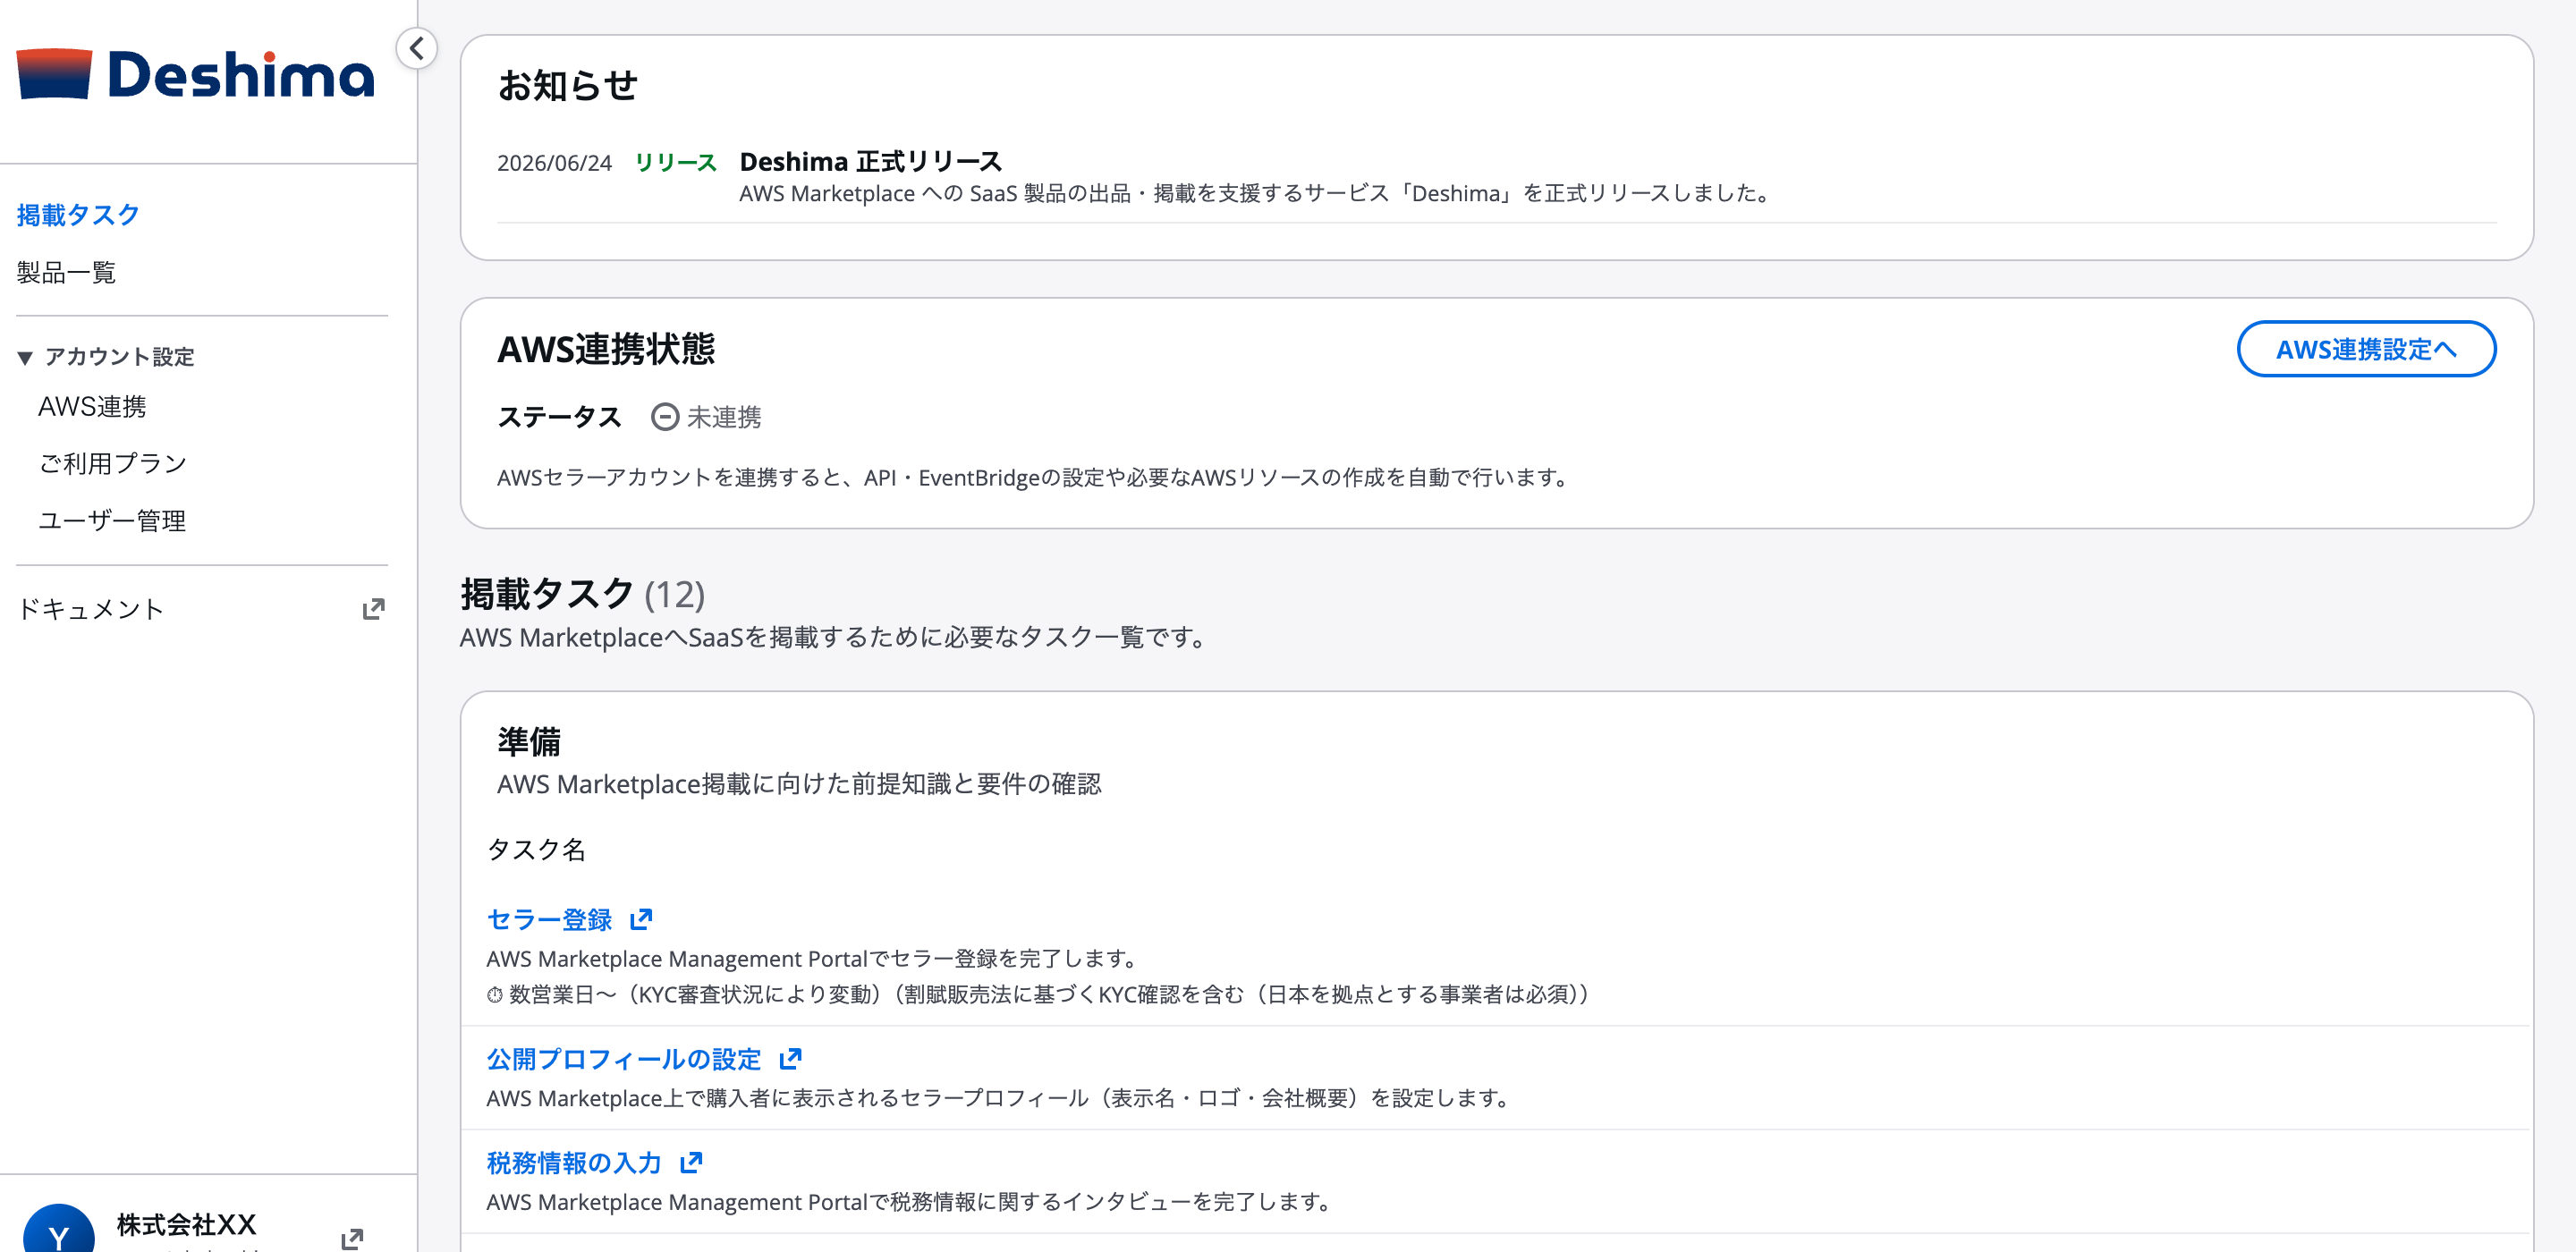Click the リリース category label

tap(676, 162)
